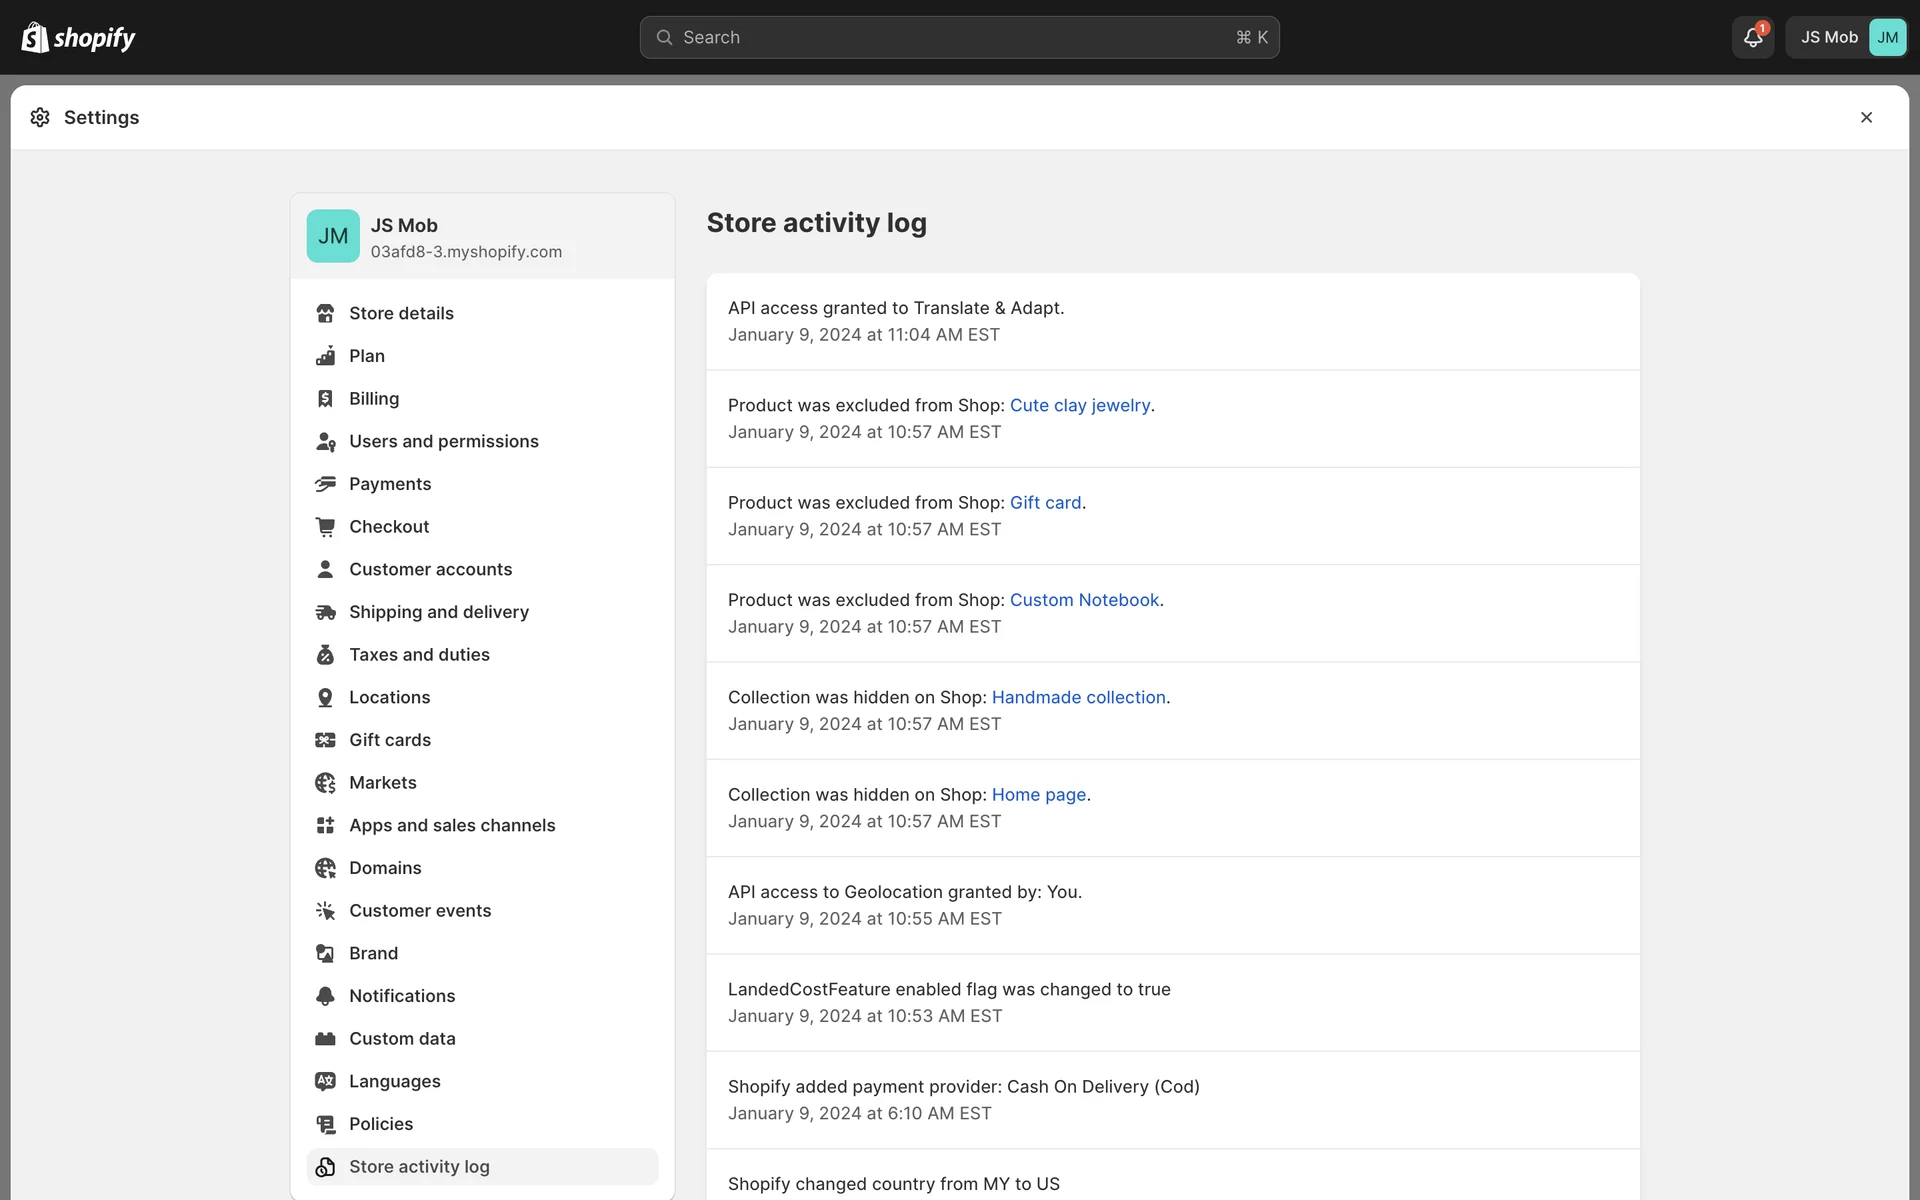Click the Locations pin icon
Screen dimensions: 1920x1200
325,697
